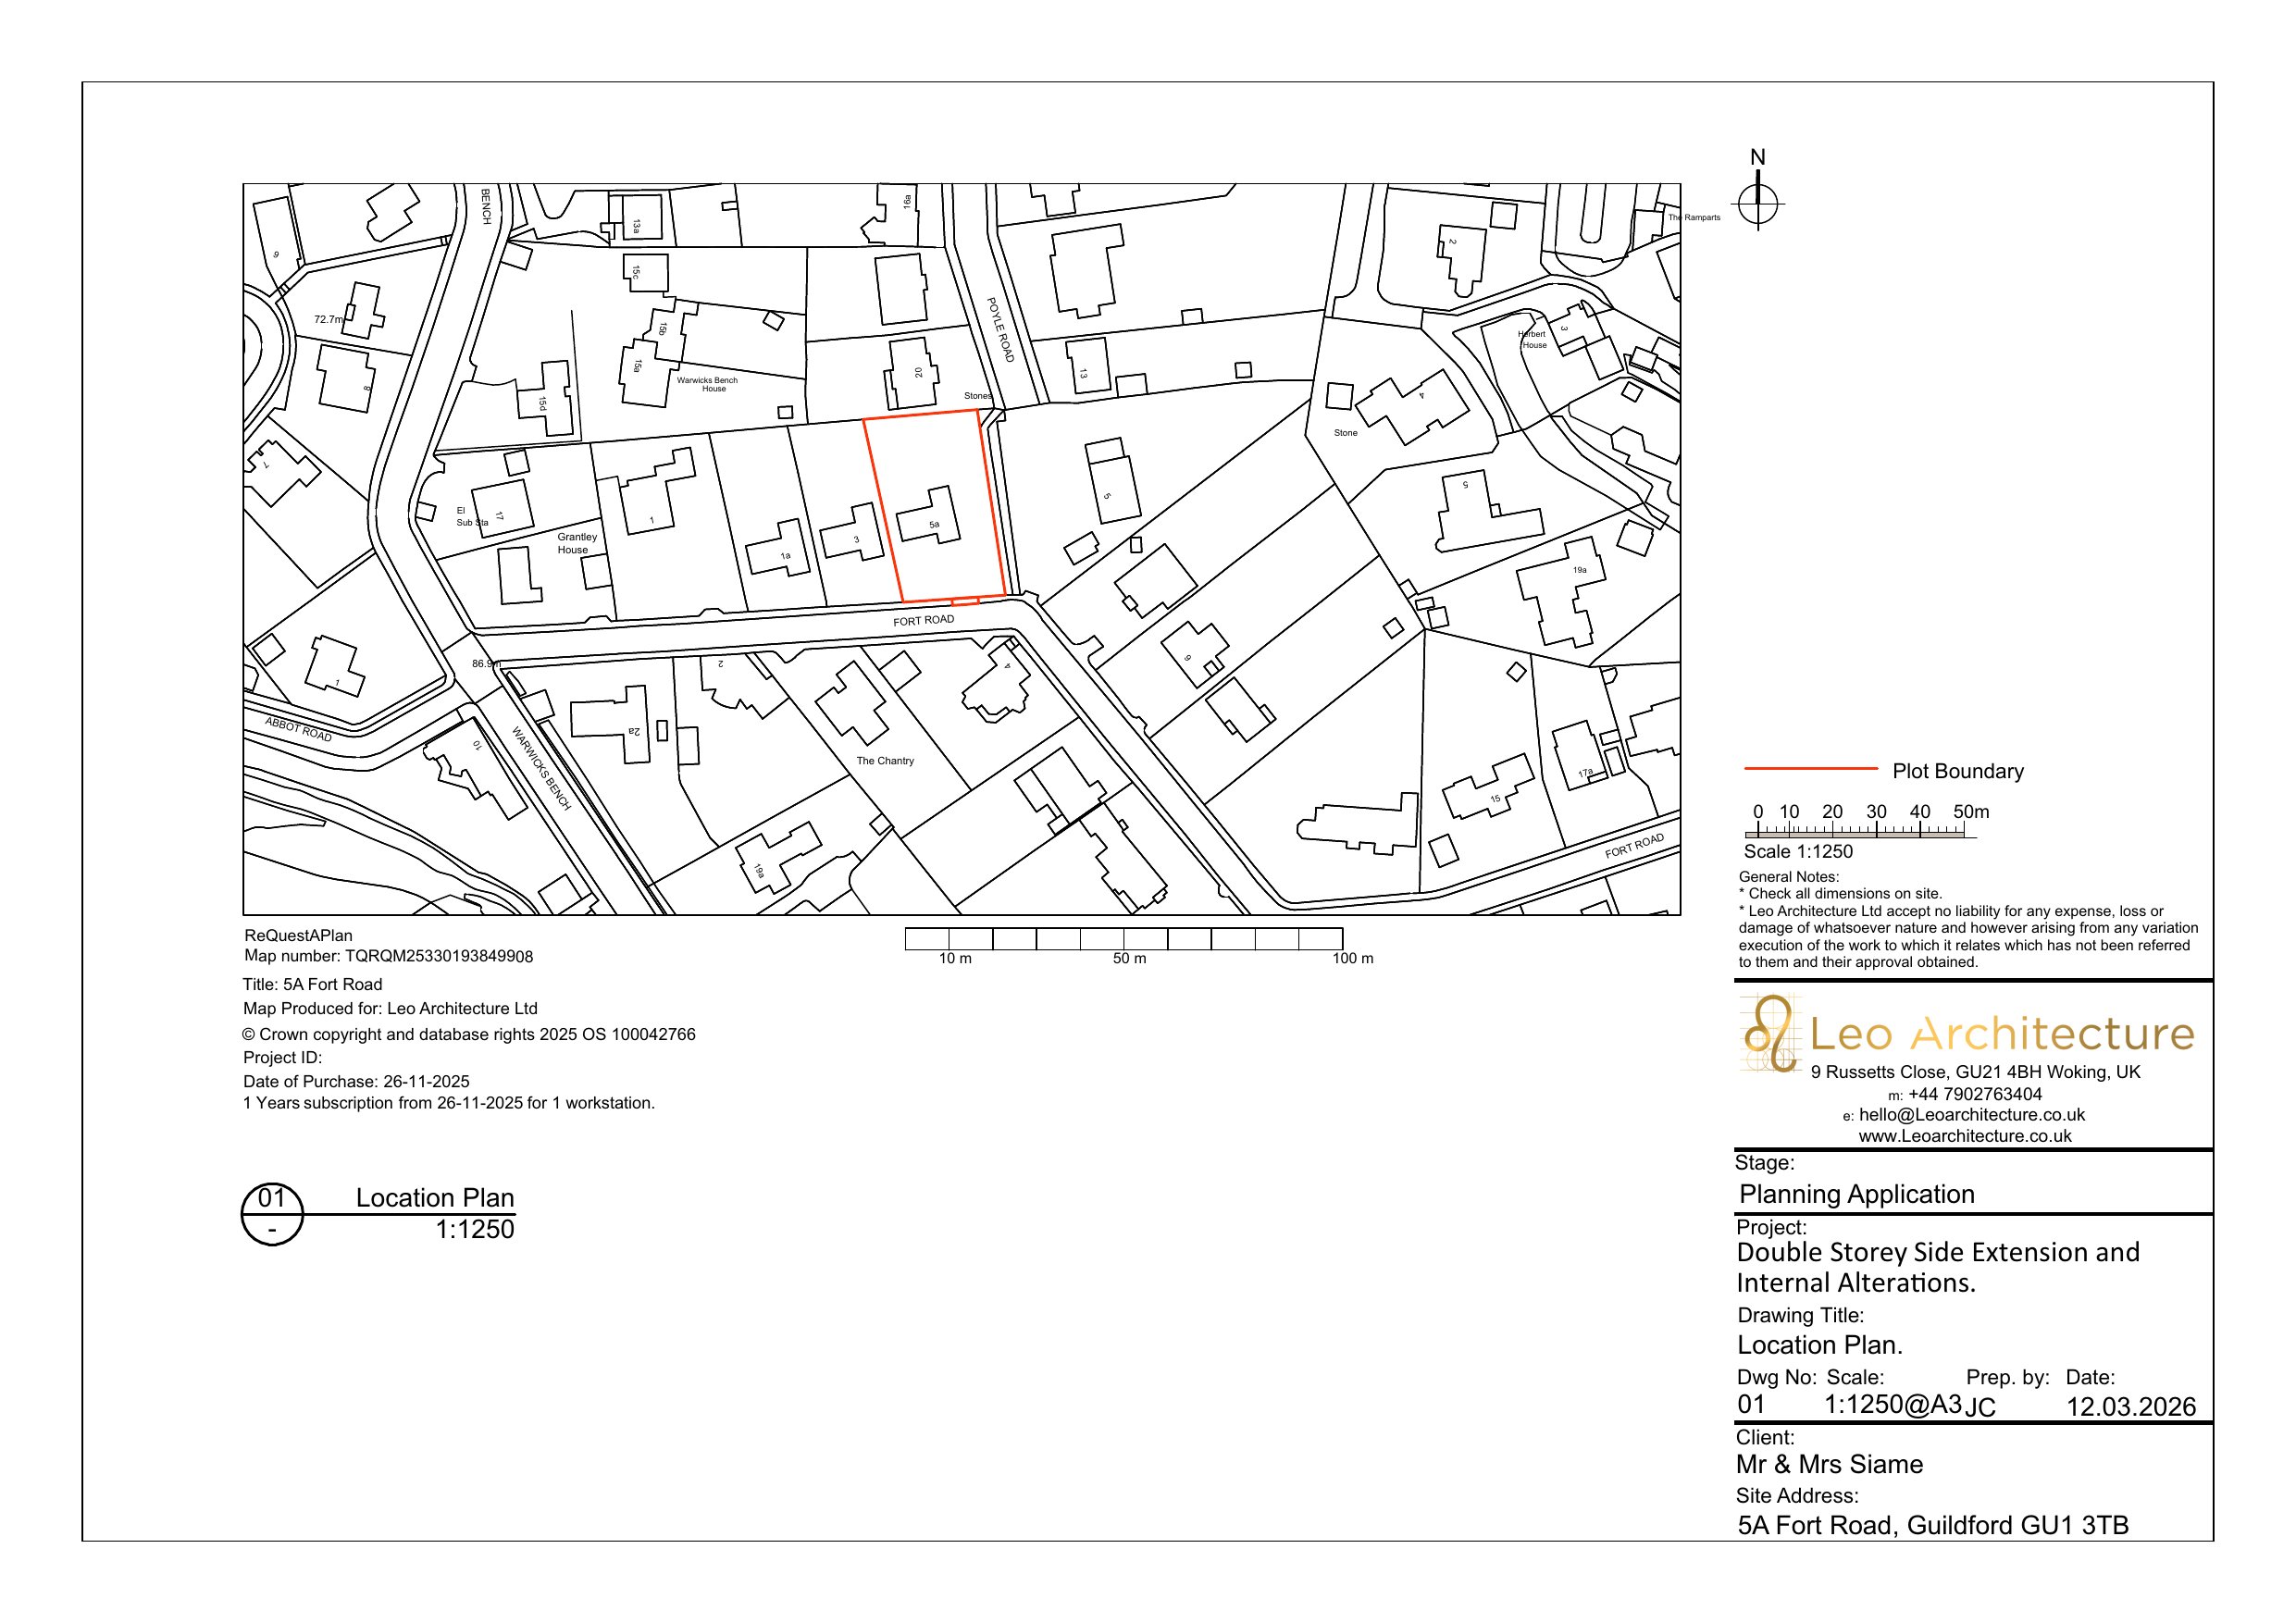This screenshot has height=1623, width=2296.
Task: Open the www.Leoarchitecture.co.uk website link
Action: [1964, 1136]
